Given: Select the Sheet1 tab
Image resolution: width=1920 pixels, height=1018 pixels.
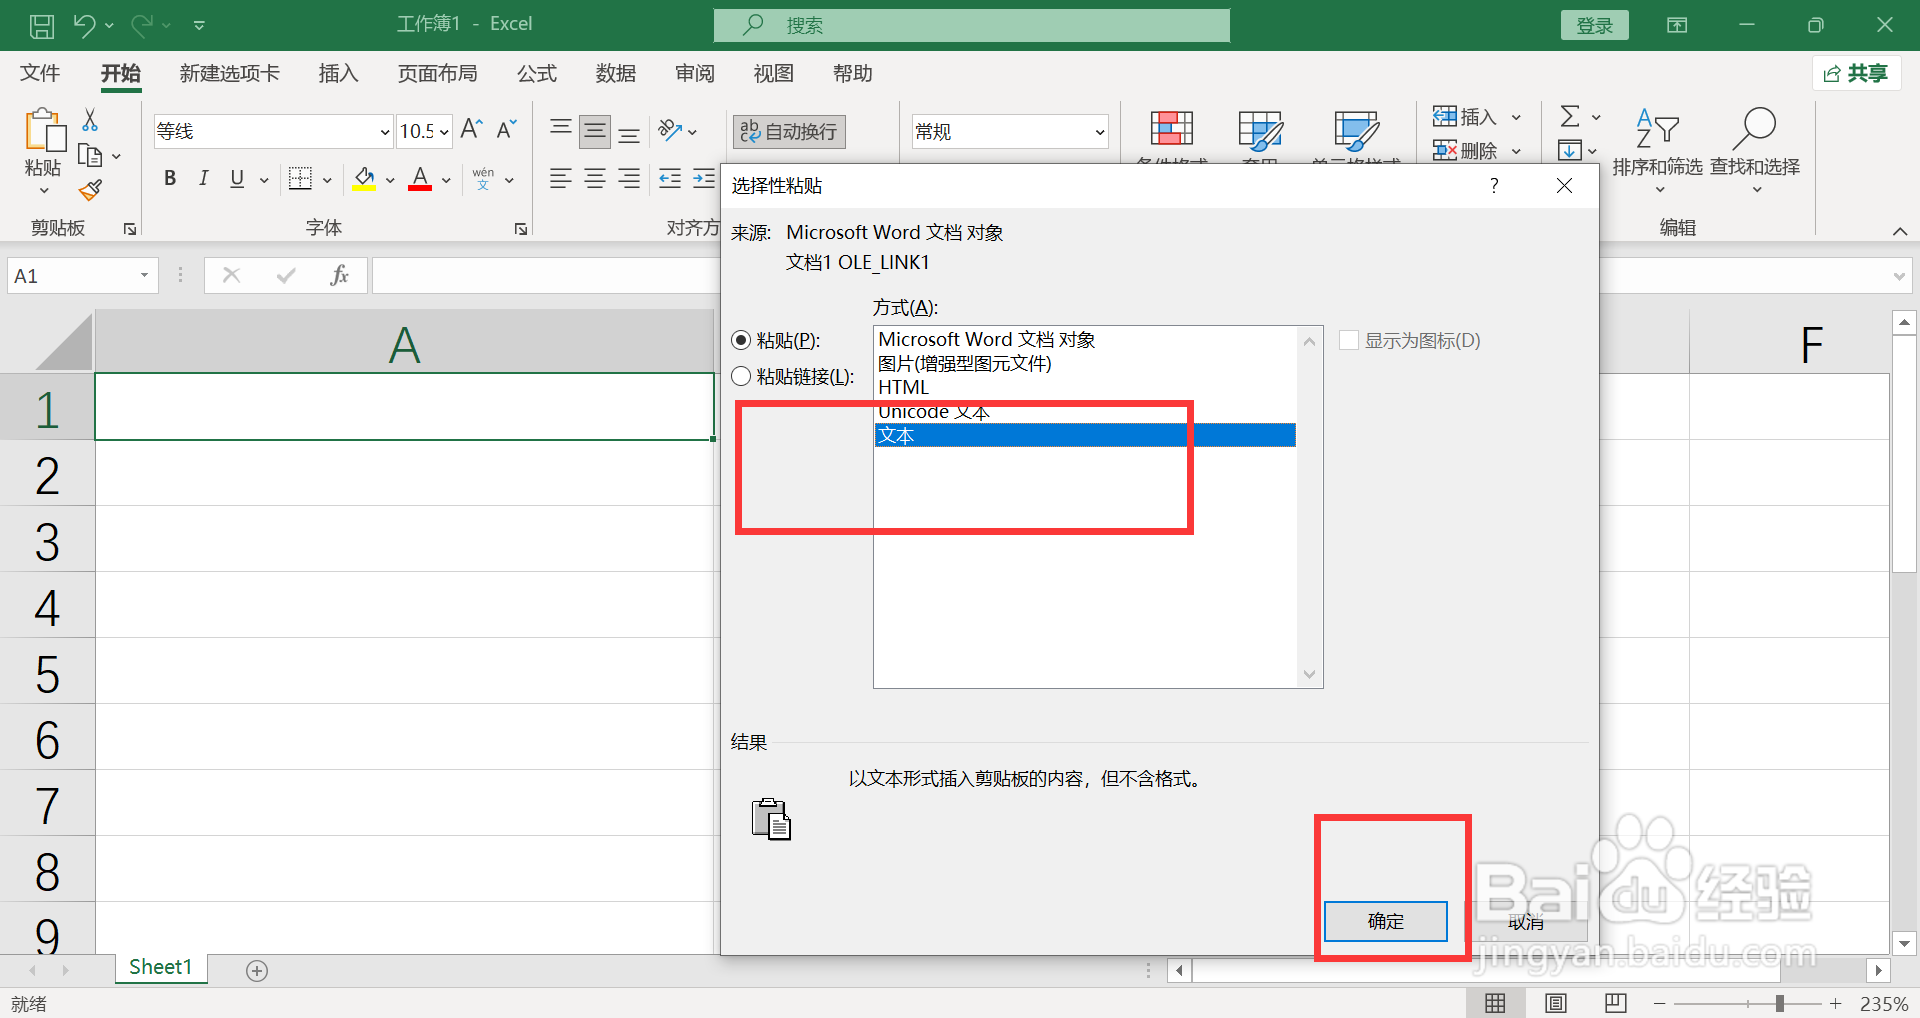Looking at the screenshot, I should point(160,967).
